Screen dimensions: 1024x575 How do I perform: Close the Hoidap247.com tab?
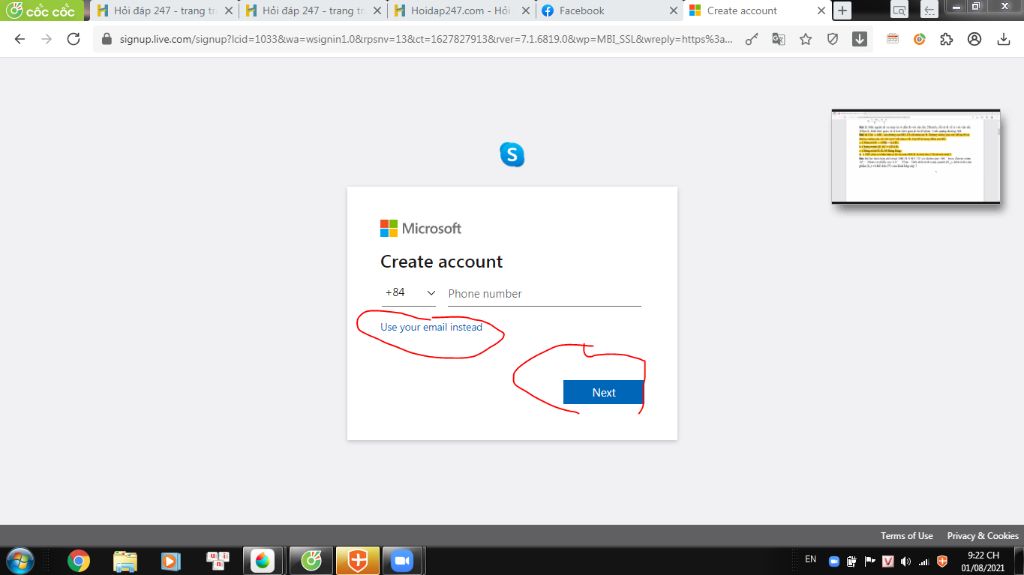pyautogui.click(x=526, y=10)
